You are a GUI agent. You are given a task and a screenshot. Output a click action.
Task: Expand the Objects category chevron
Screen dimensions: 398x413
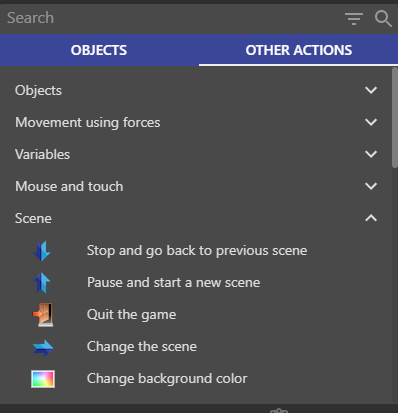pos(371,90)
